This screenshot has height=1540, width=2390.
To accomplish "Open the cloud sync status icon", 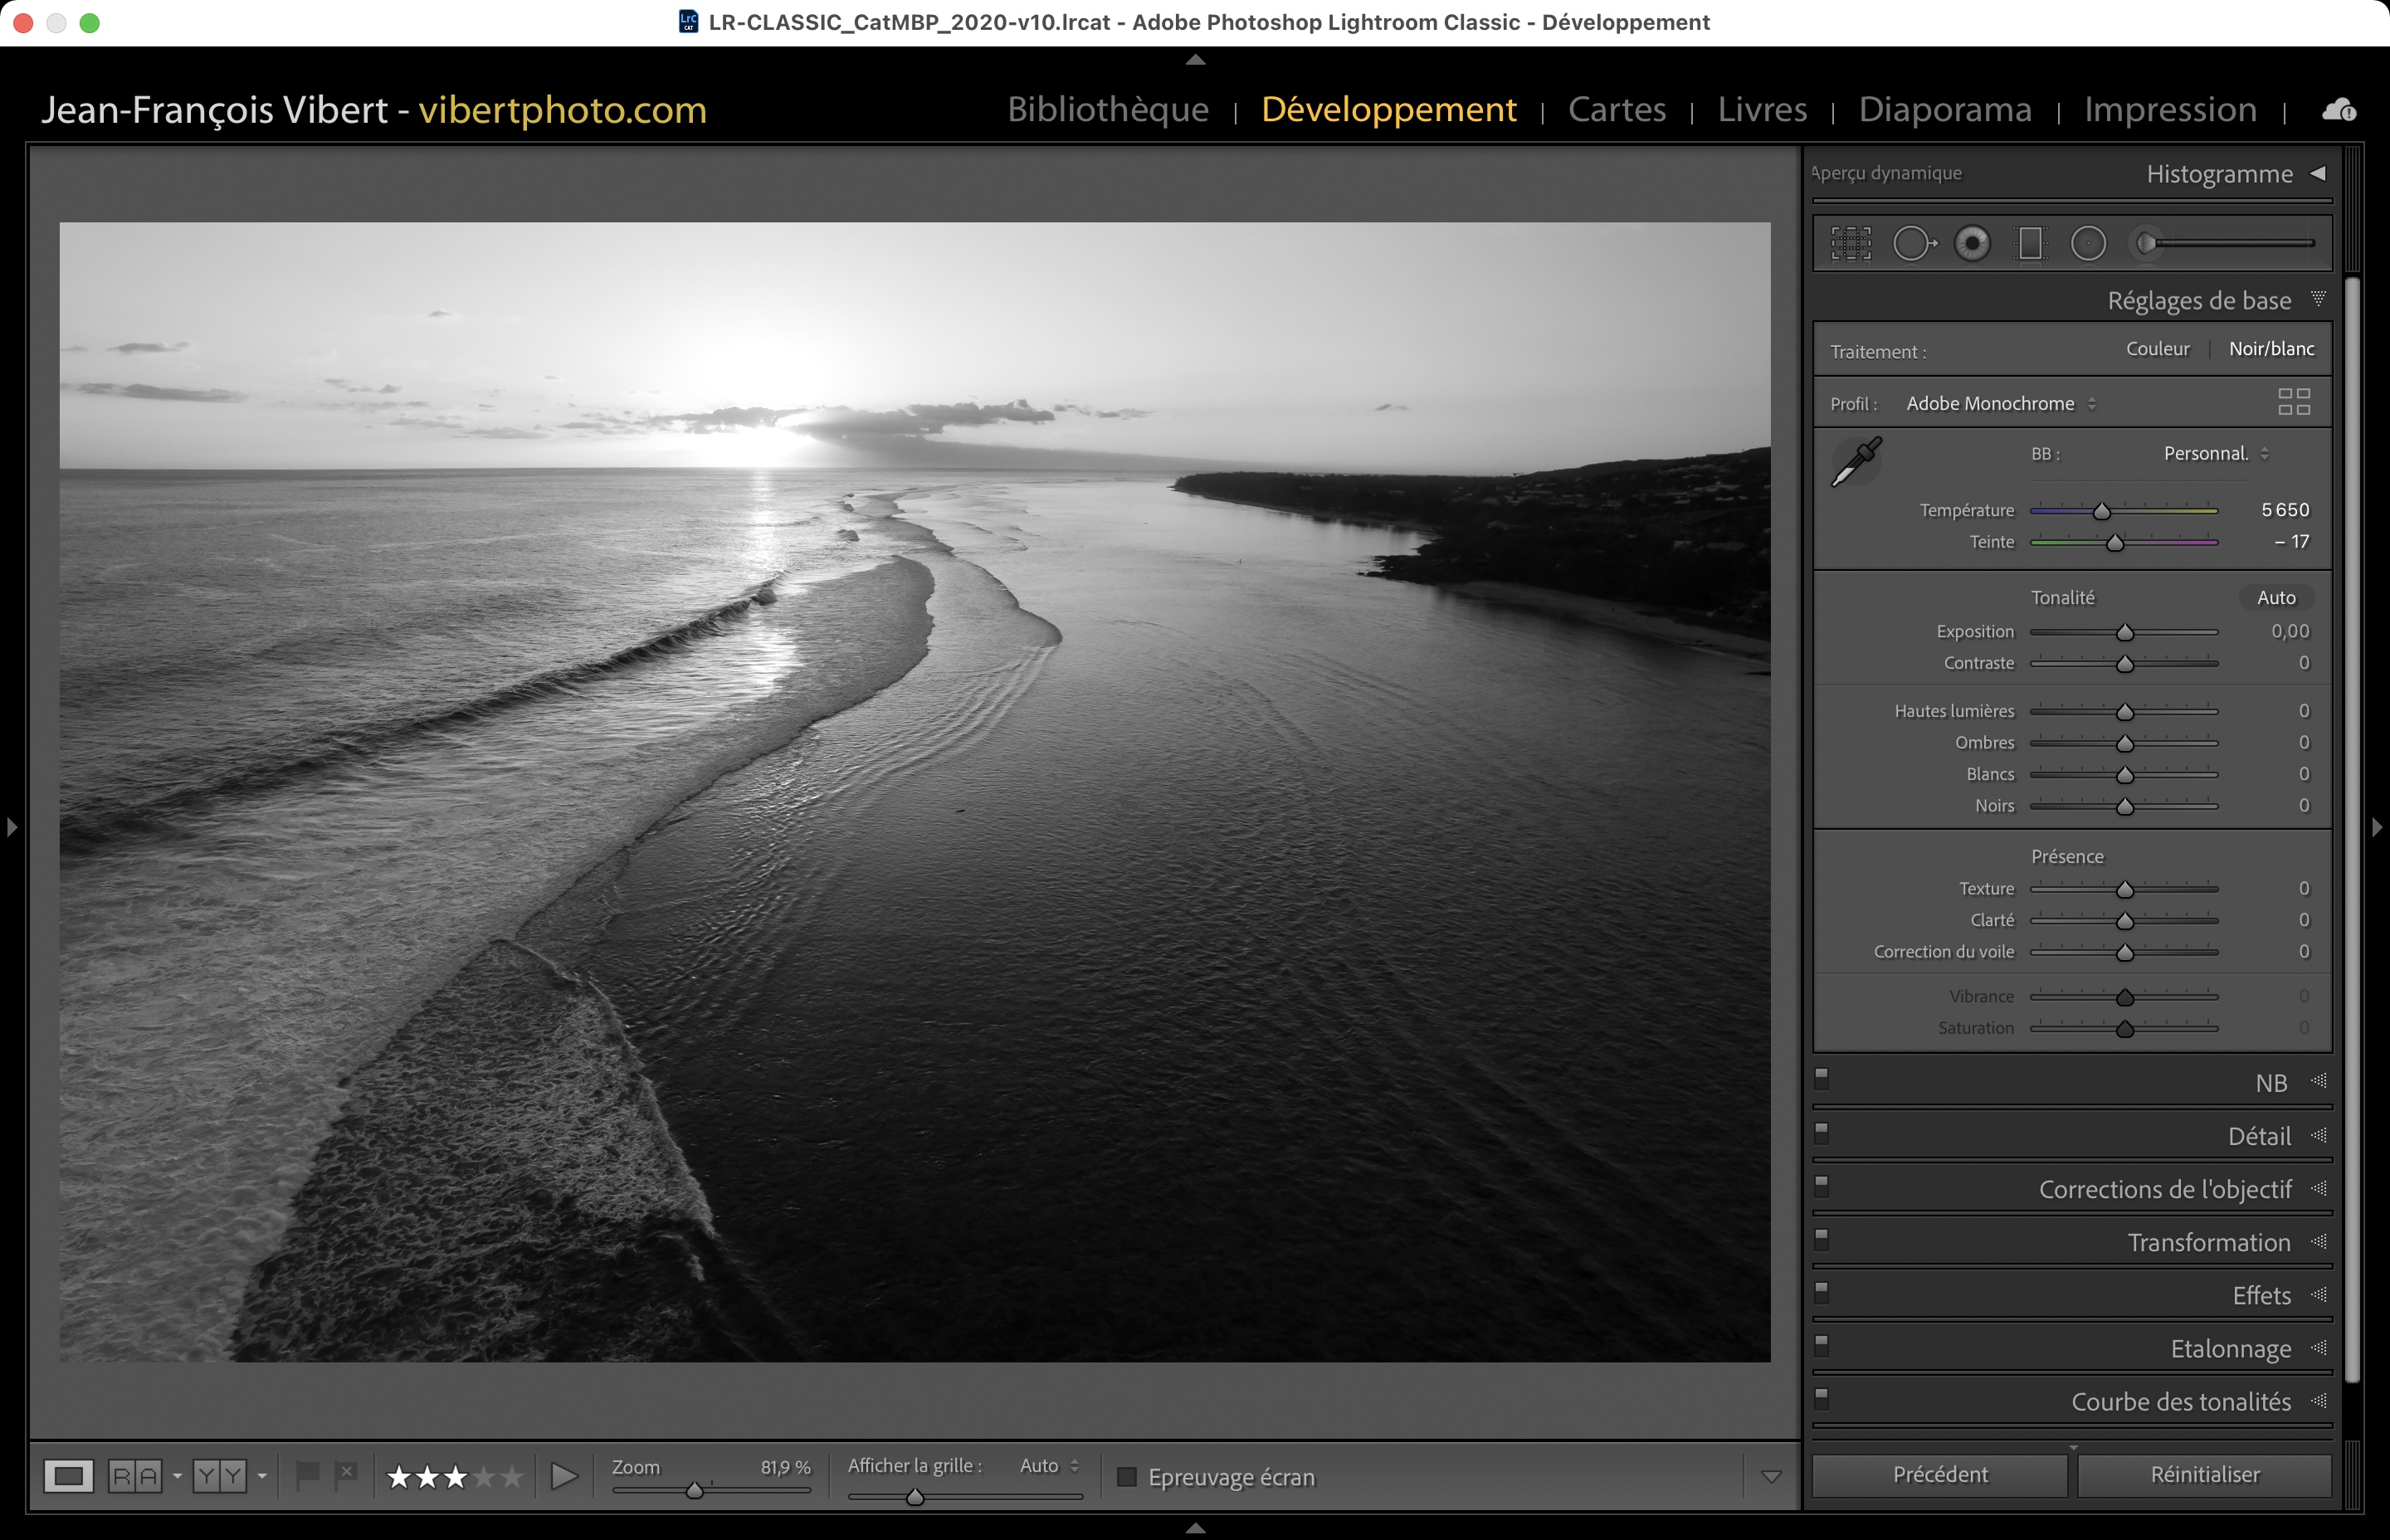I will pyautogui.click(x=2338, y=110).
